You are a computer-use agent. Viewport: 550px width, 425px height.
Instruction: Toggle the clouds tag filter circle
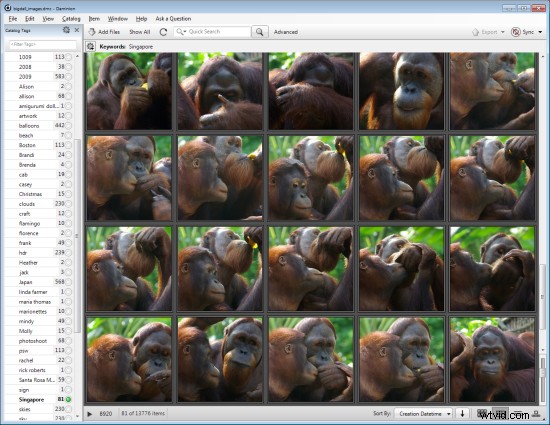pyautogui.click(x=68, y=204)
